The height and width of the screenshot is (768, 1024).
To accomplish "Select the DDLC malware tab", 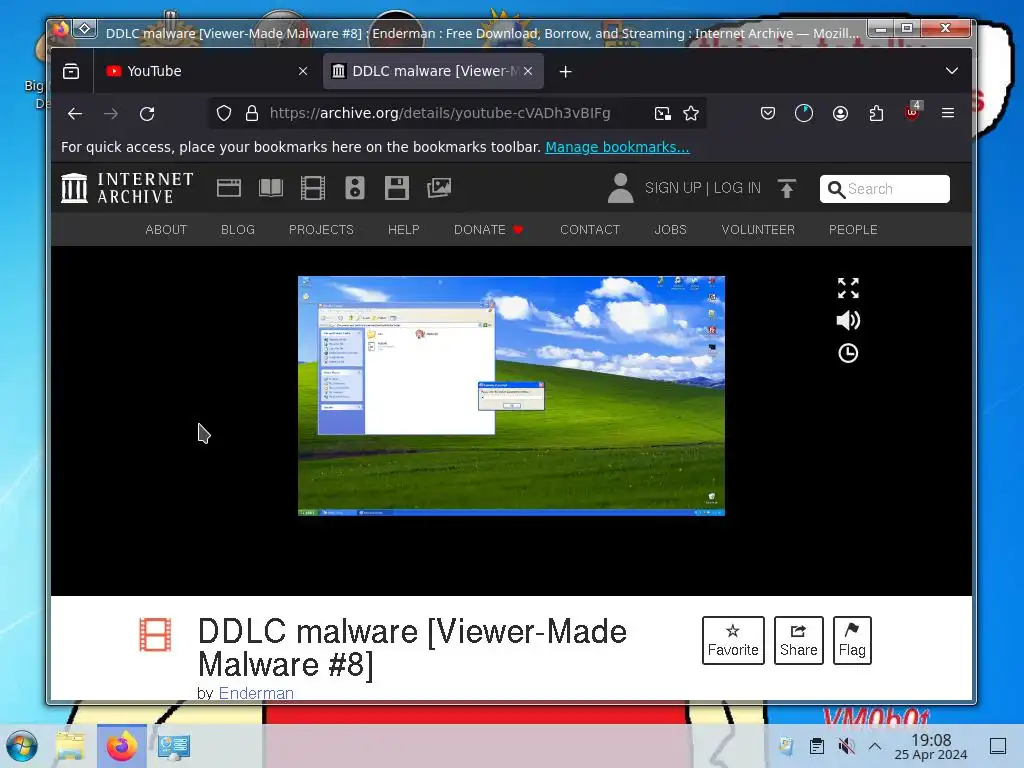I will [433, 71].
